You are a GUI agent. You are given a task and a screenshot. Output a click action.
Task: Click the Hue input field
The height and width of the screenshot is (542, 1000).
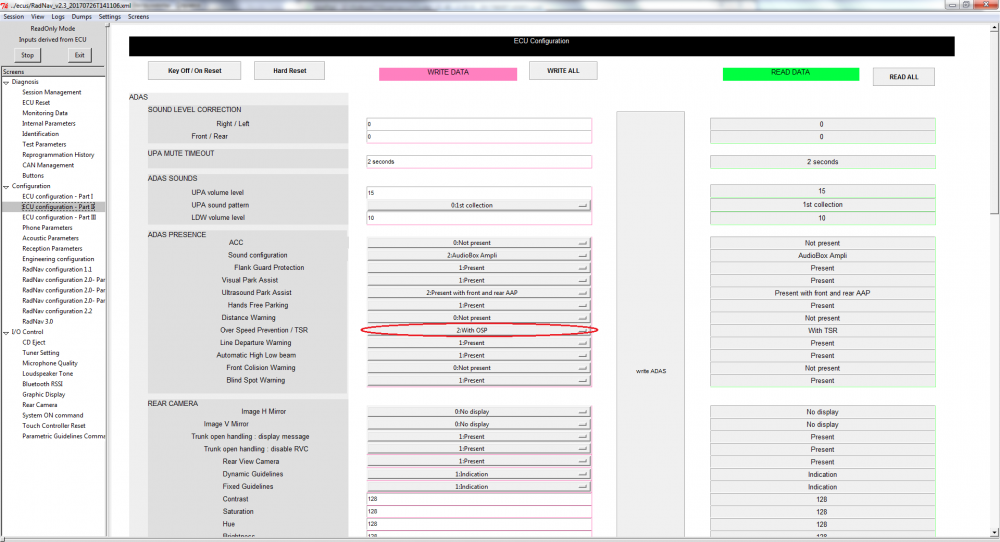click(x=479, y=524)
